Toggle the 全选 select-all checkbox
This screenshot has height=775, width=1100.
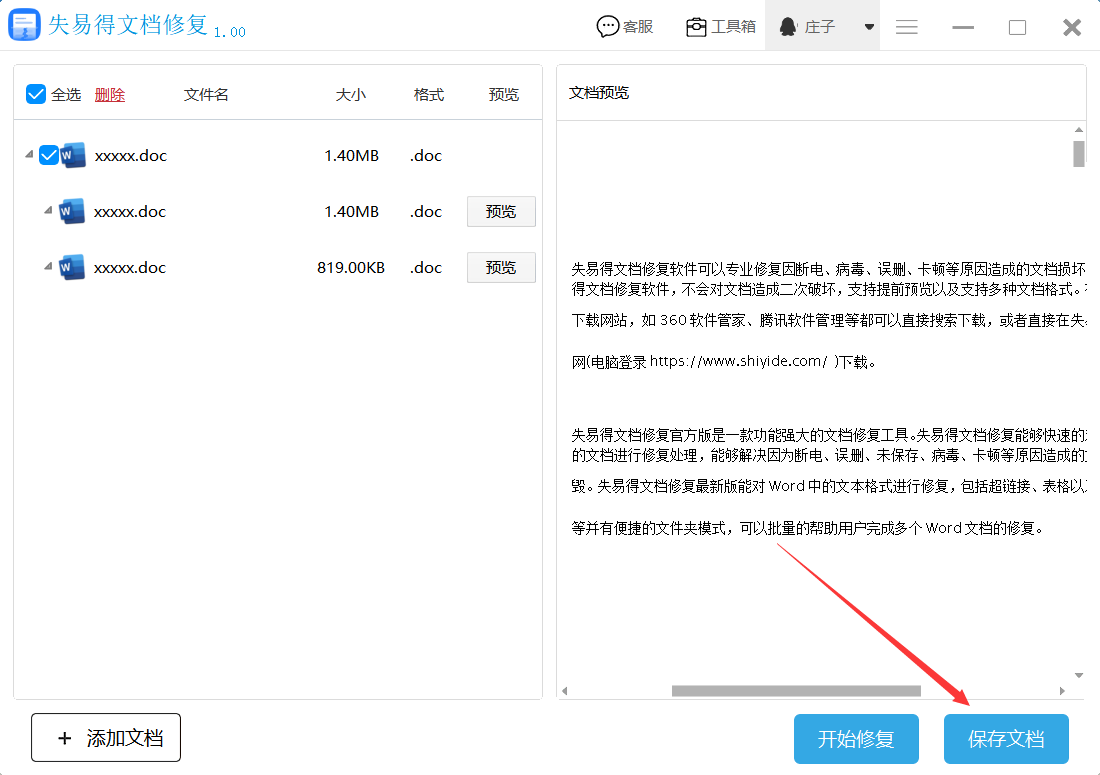[x=36, y=94]
